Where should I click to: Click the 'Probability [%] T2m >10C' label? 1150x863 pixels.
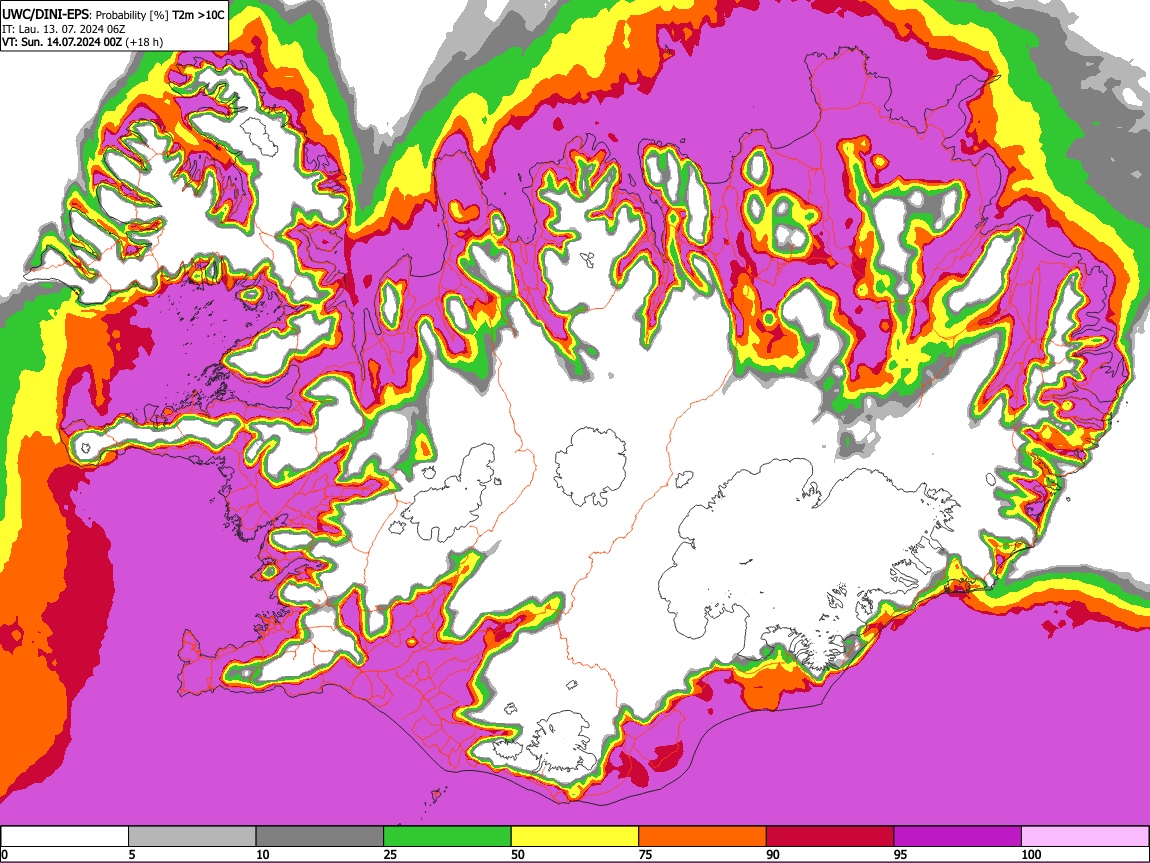point(158,15)
